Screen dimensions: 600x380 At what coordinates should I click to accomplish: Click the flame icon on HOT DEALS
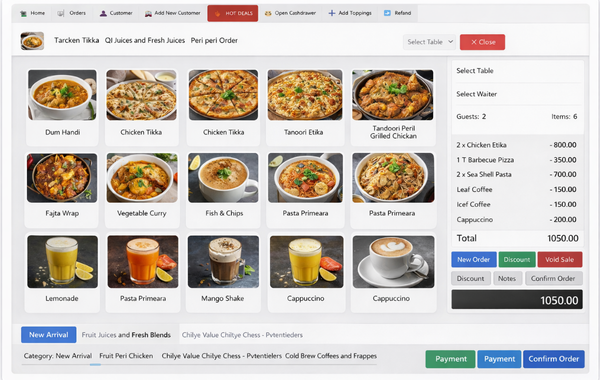click(217, 13)
